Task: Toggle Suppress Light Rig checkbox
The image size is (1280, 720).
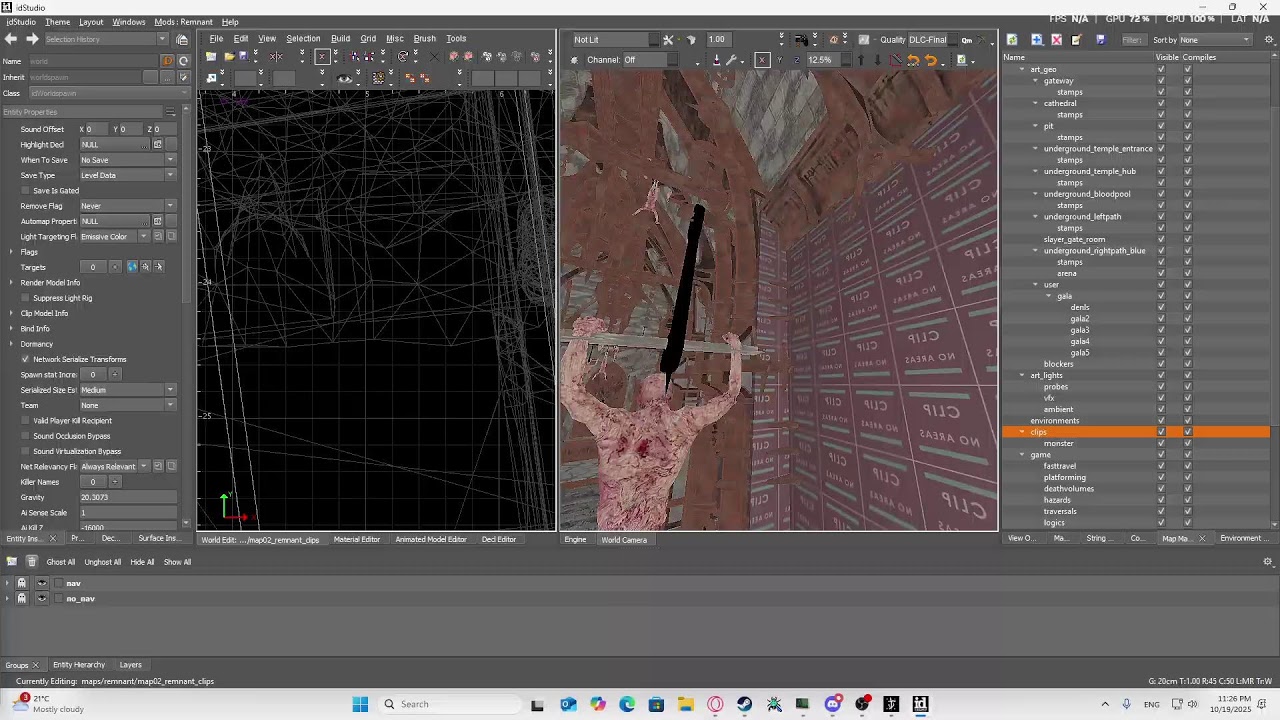Action: tap(25, 298)
